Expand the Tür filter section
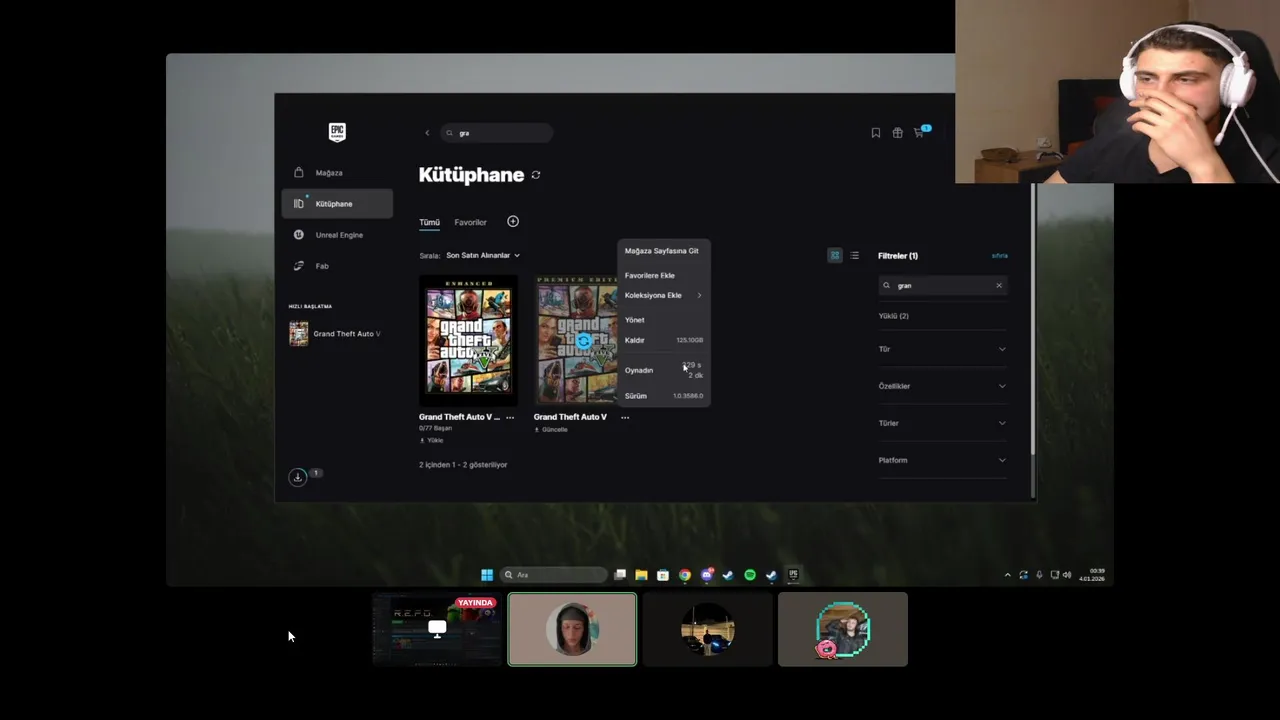Image resolution: width=1280 pixels, height=720 pixels. coord(942,349)
